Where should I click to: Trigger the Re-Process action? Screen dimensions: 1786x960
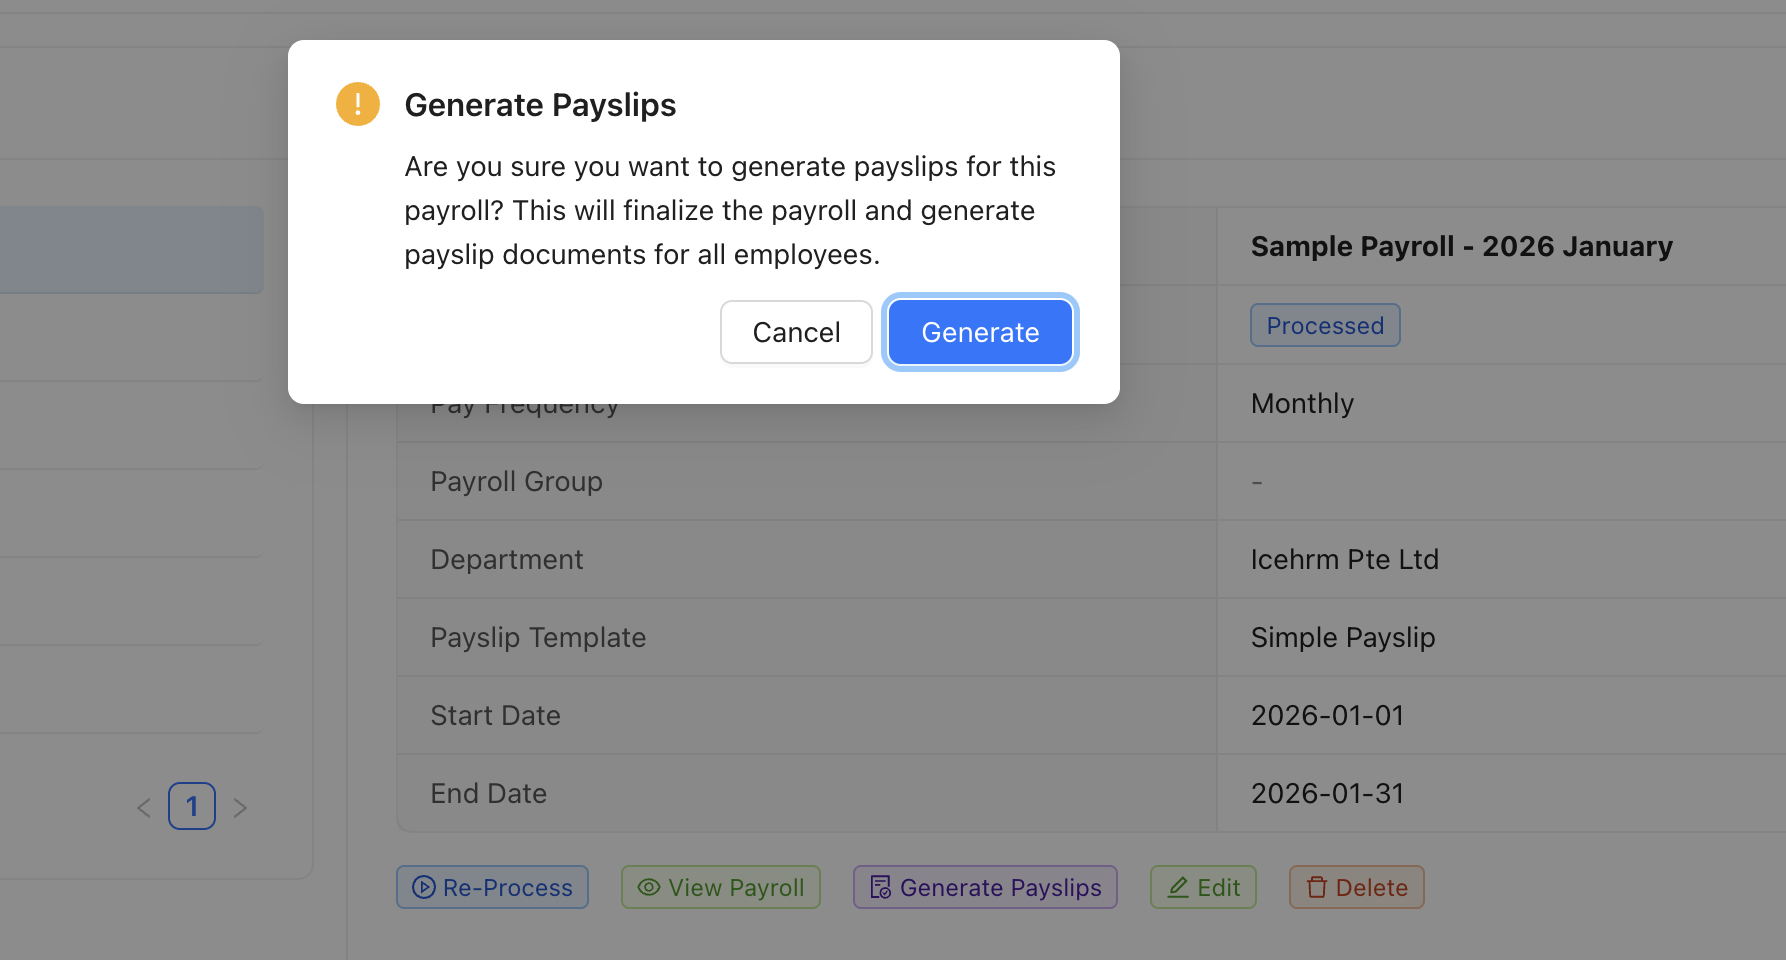click(492, 887)
